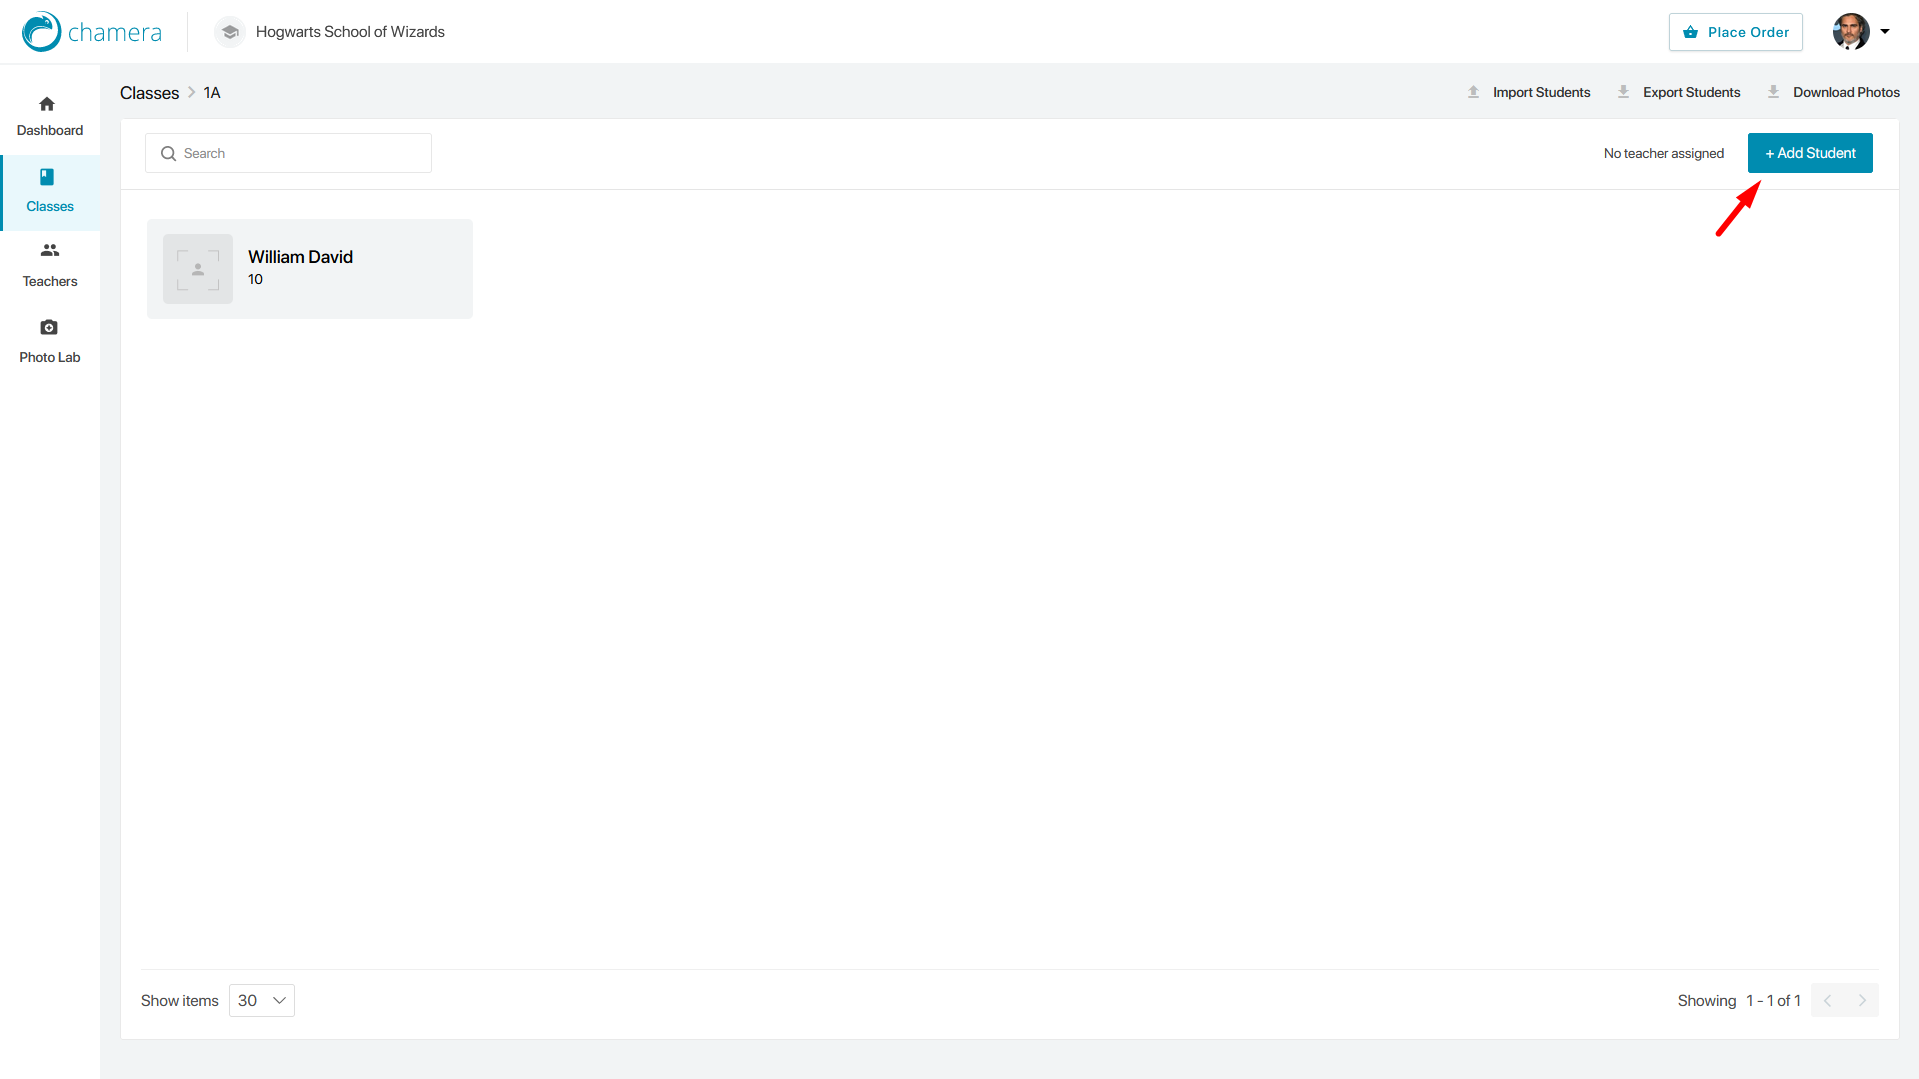Expand the user profile dropdown arrow
1919x1079 pixels.
[x=1885, y=32]
